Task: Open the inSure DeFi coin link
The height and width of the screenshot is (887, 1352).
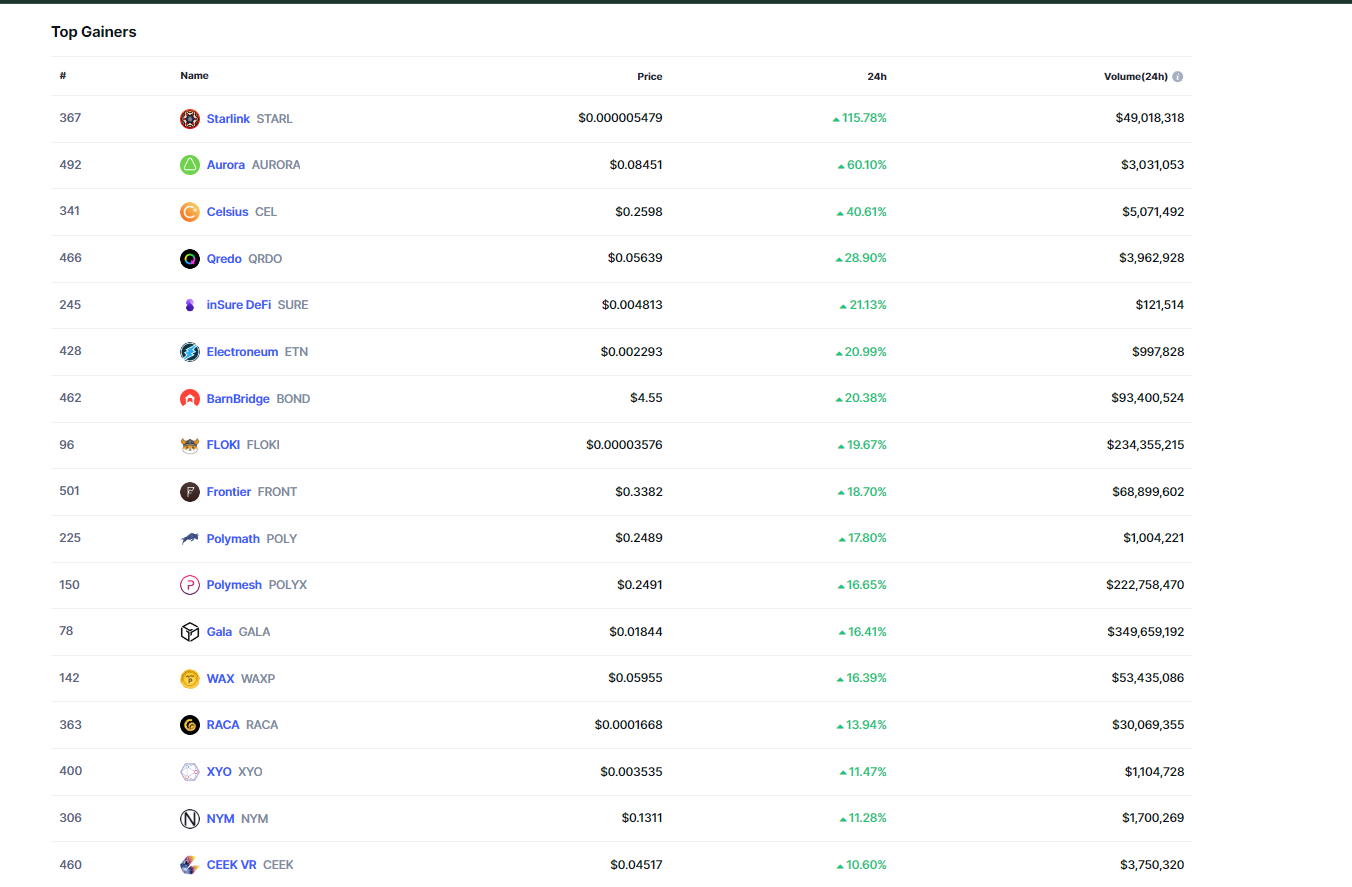Action: tap(238, 305)
